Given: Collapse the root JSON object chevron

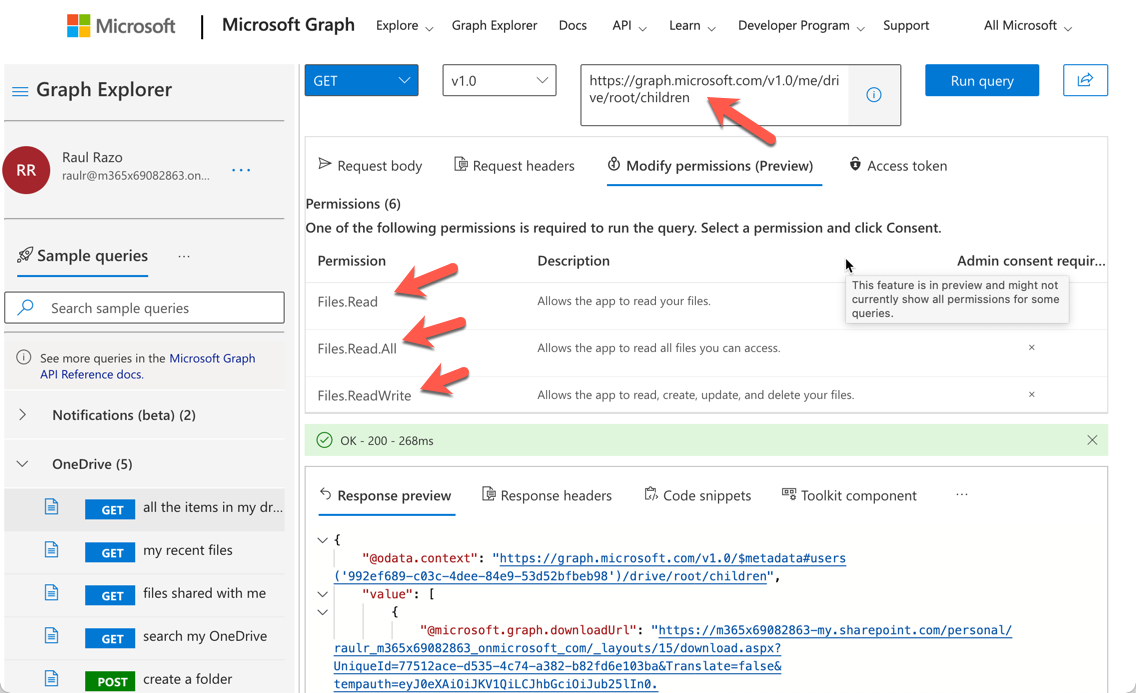Looking at the screenshot, I should [x=322, y=540].
